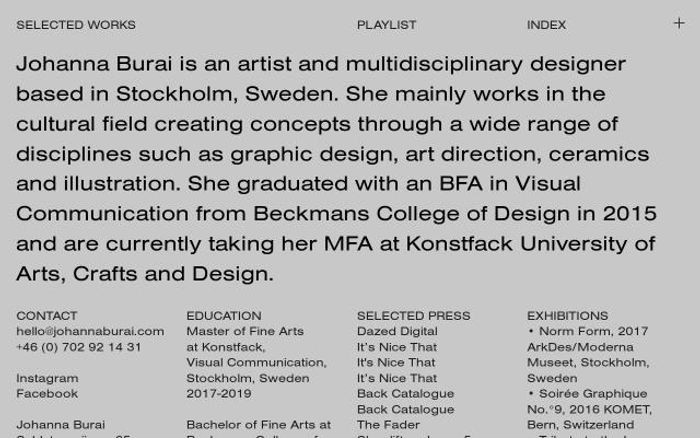Click the last It's Nice That link

click(397, 378)
